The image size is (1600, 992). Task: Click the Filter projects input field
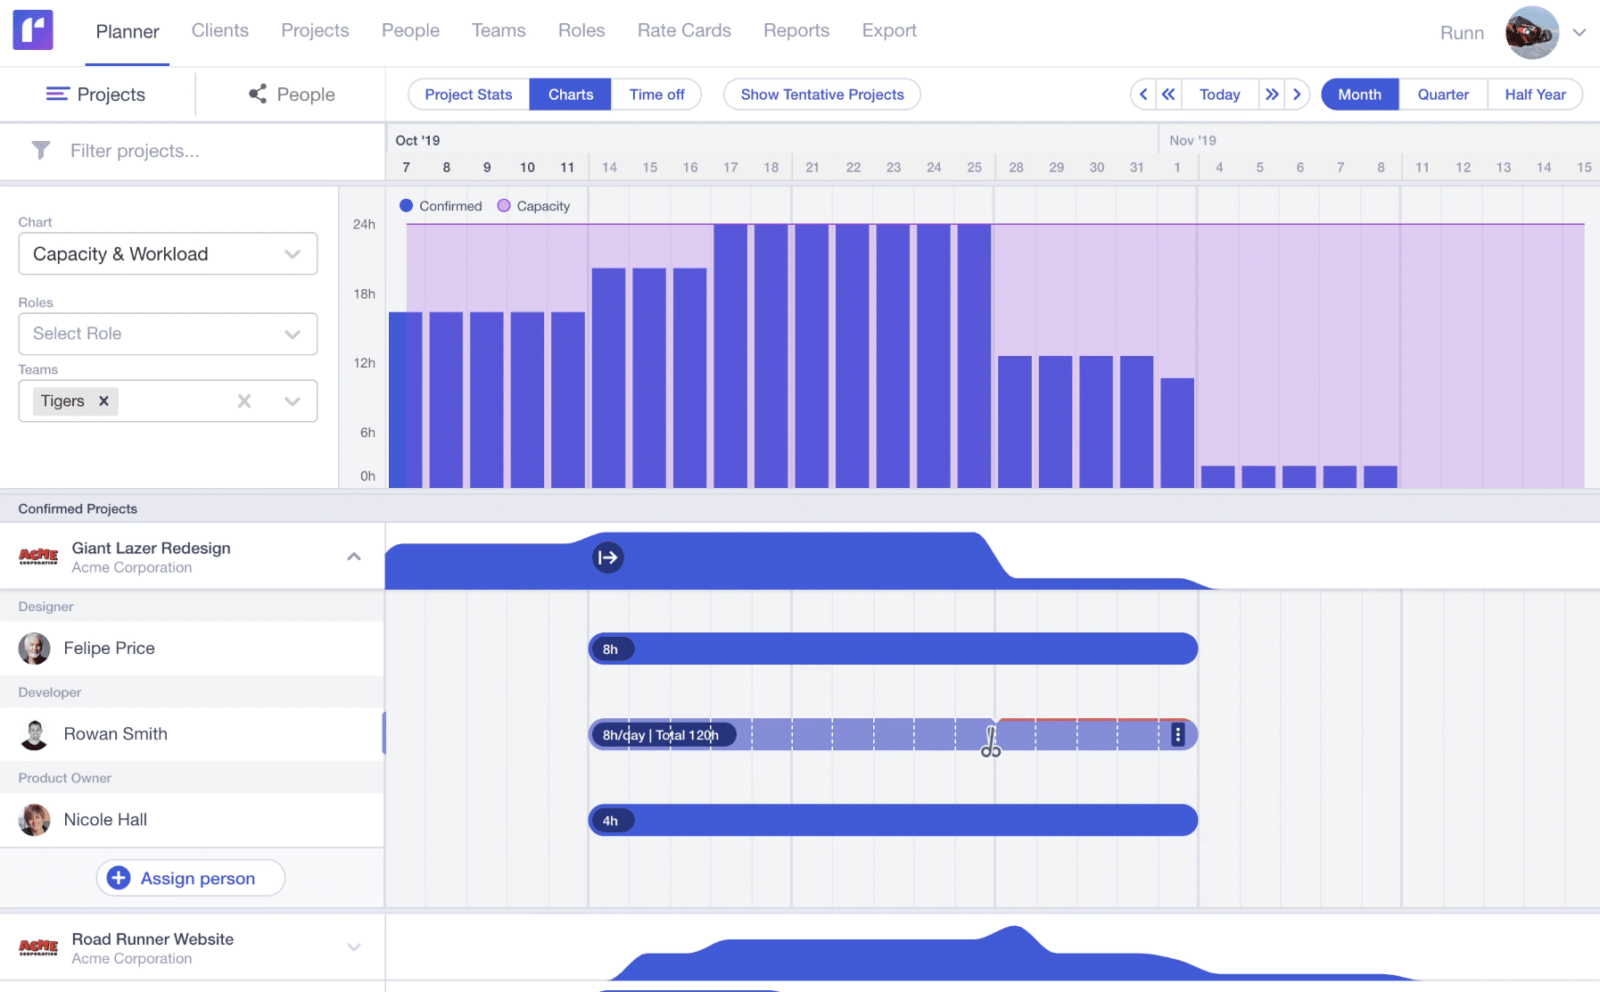coord(160,151)
